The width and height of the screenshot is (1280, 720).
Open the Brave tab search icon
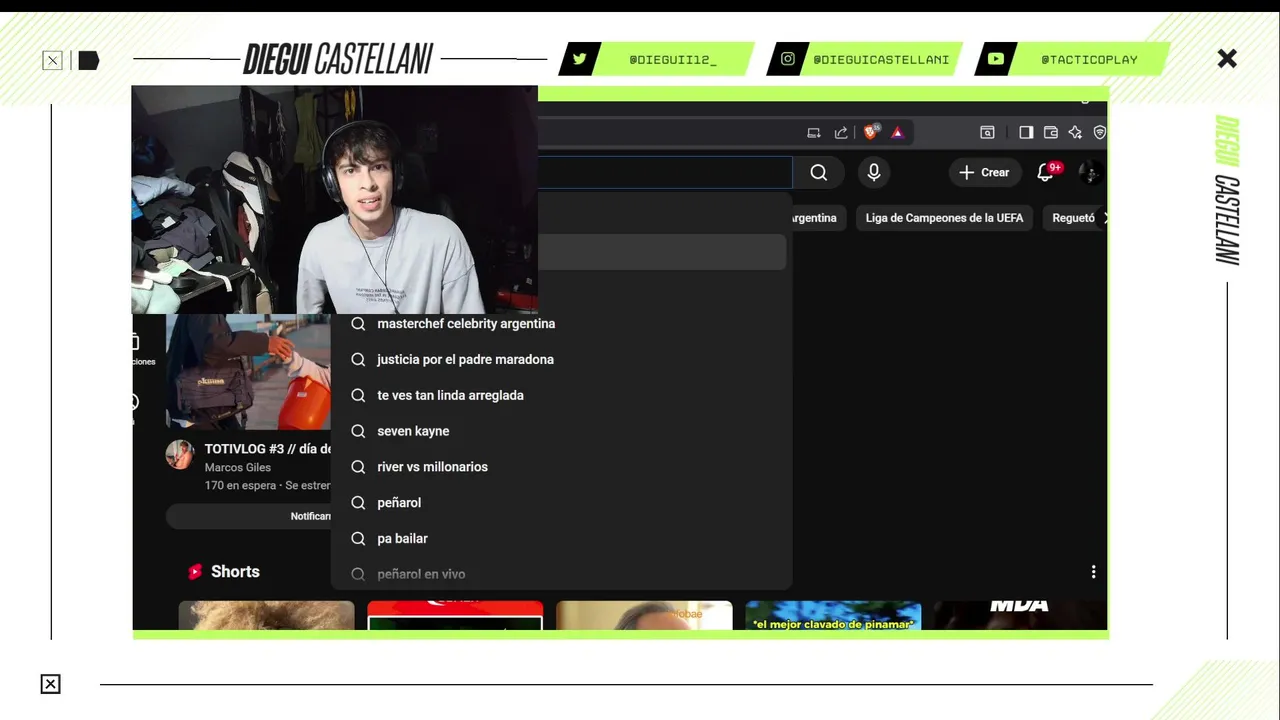[x=987, y=132]
